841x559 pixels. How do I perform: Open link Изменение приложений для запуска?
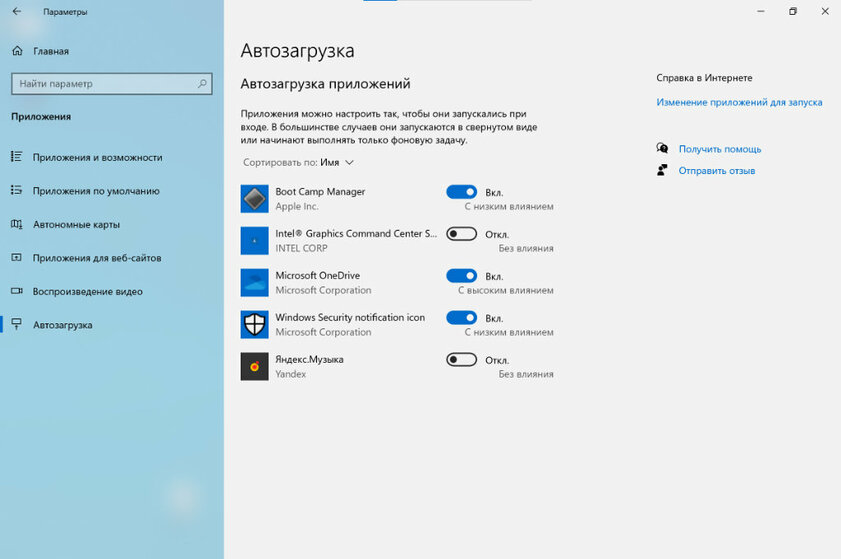[739, 102]
